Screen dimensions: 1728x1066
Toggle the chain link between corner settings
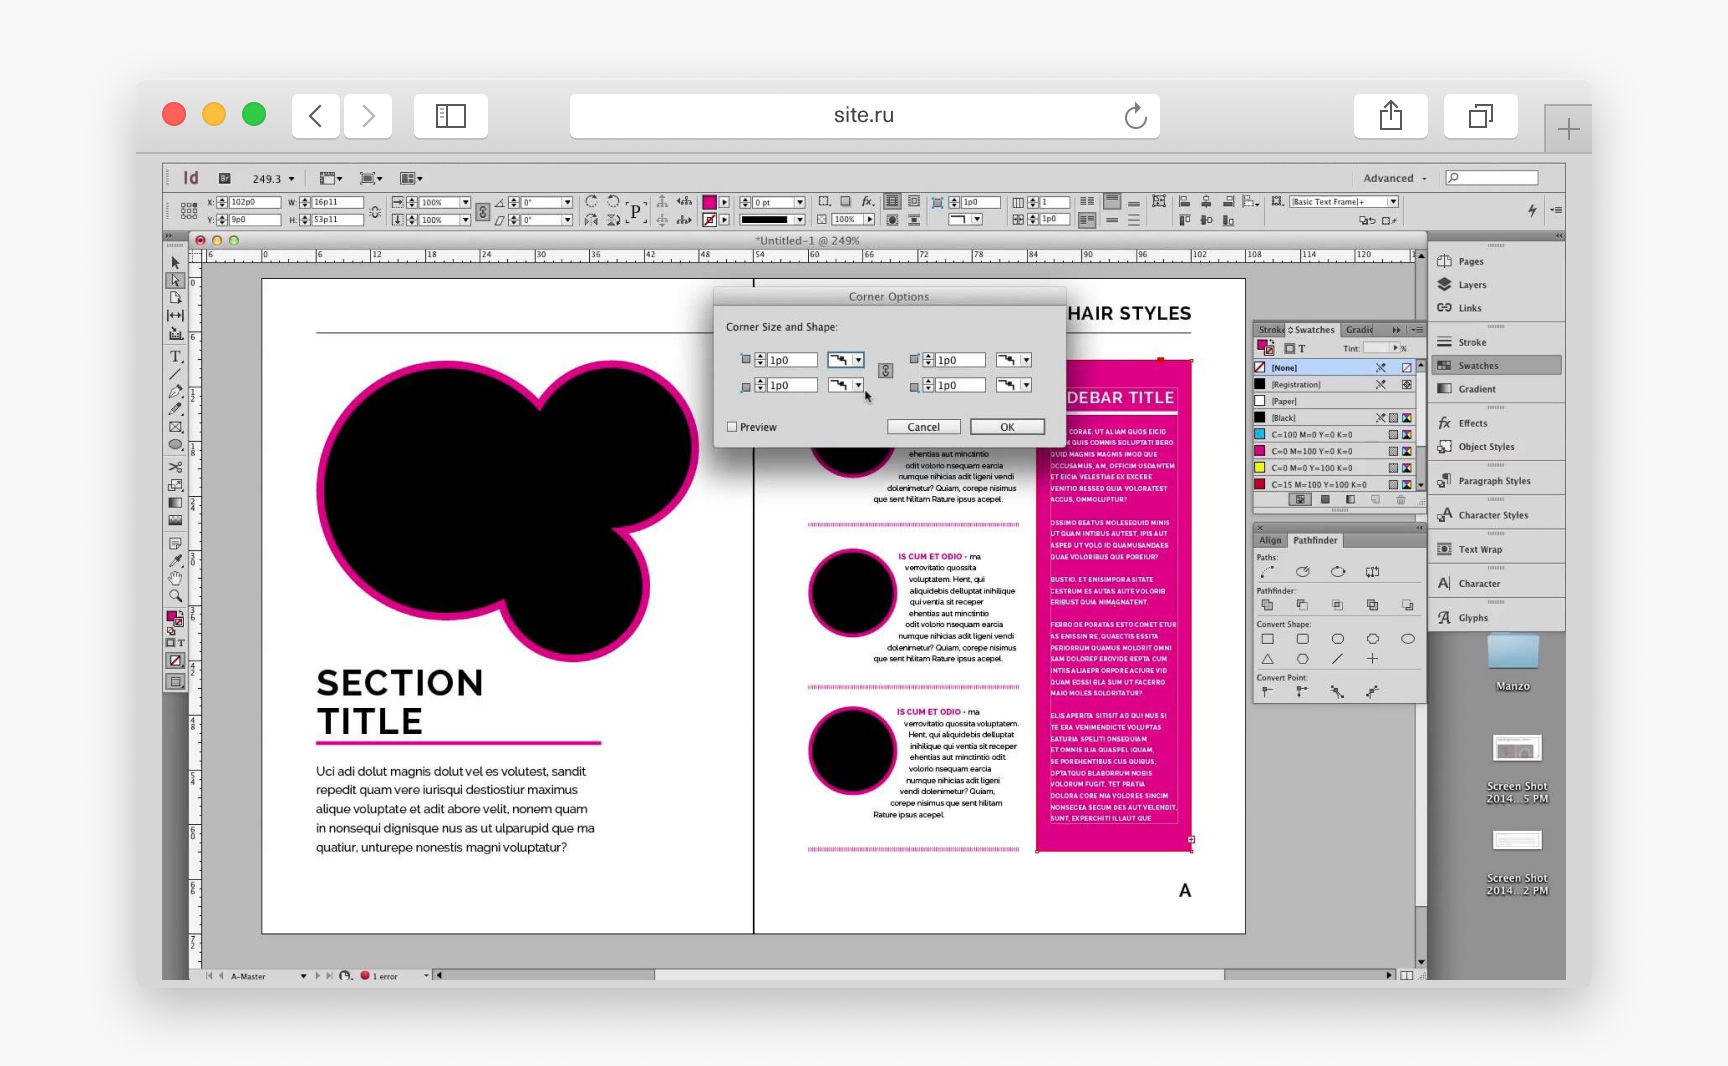click(x=885, y=371)
